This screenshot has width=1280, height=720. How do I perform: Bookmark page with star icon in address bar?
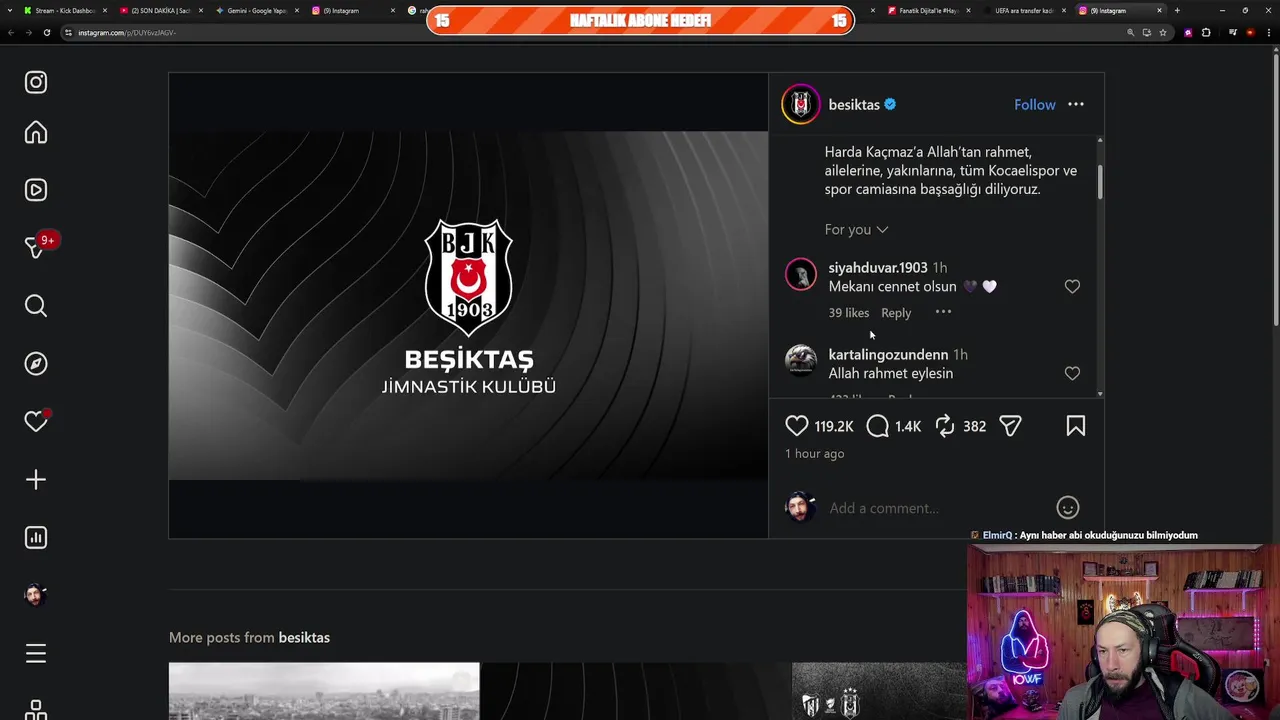(x=1163, y=32)
